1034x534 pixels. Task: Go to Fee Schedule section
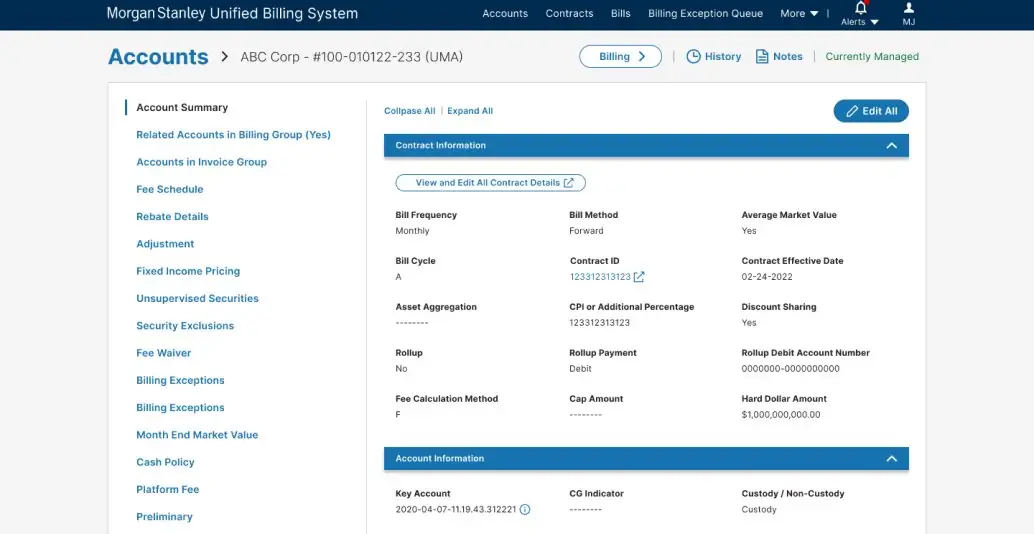[x=169, y=189]
